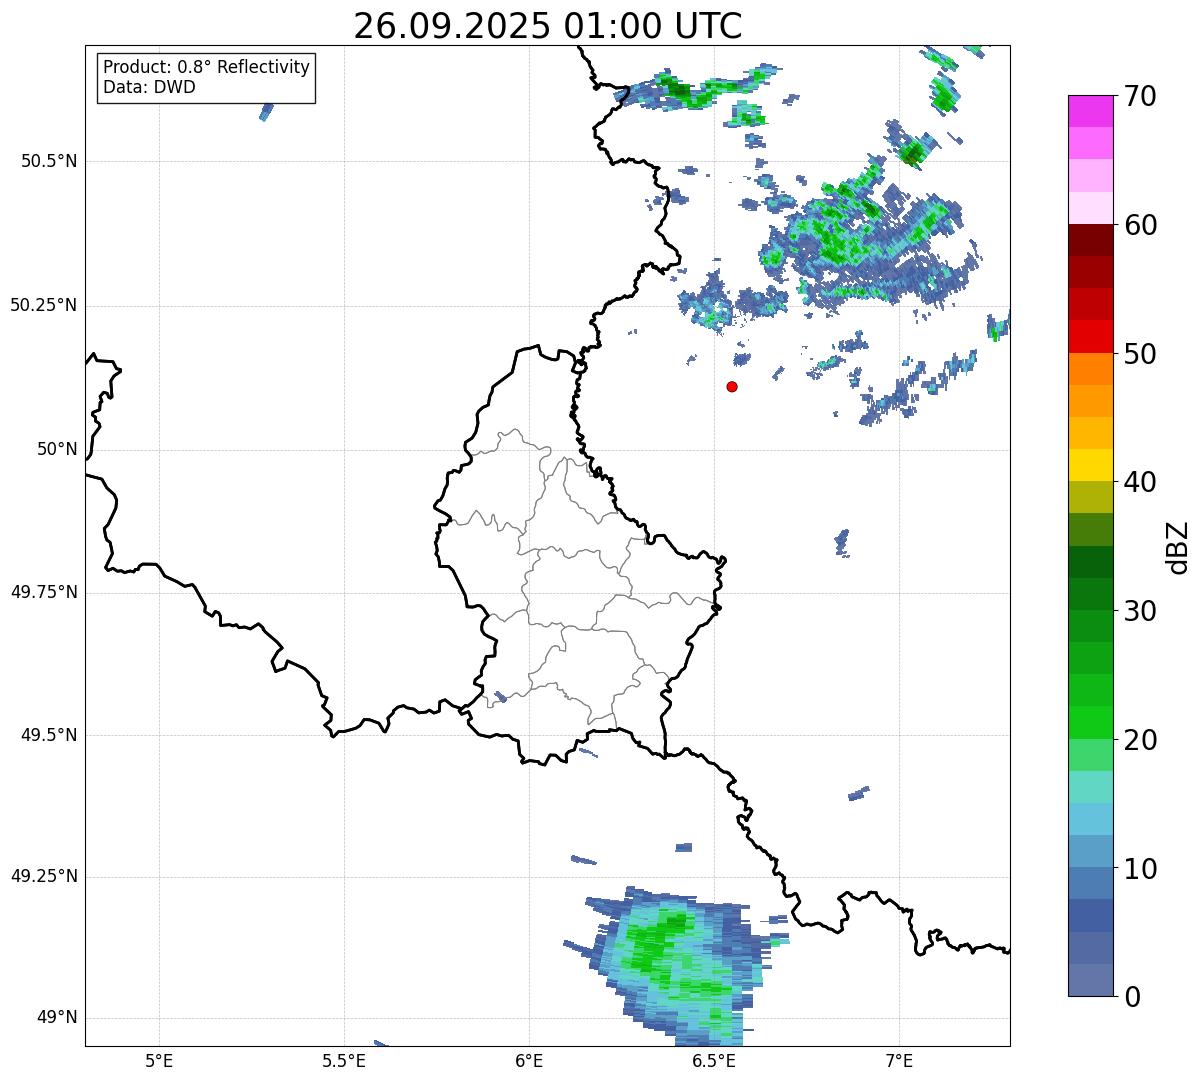Viewport: 1202px width, 1081px height.
Task: Click the 6°E longitude label
Action: tap(529, 1060)
